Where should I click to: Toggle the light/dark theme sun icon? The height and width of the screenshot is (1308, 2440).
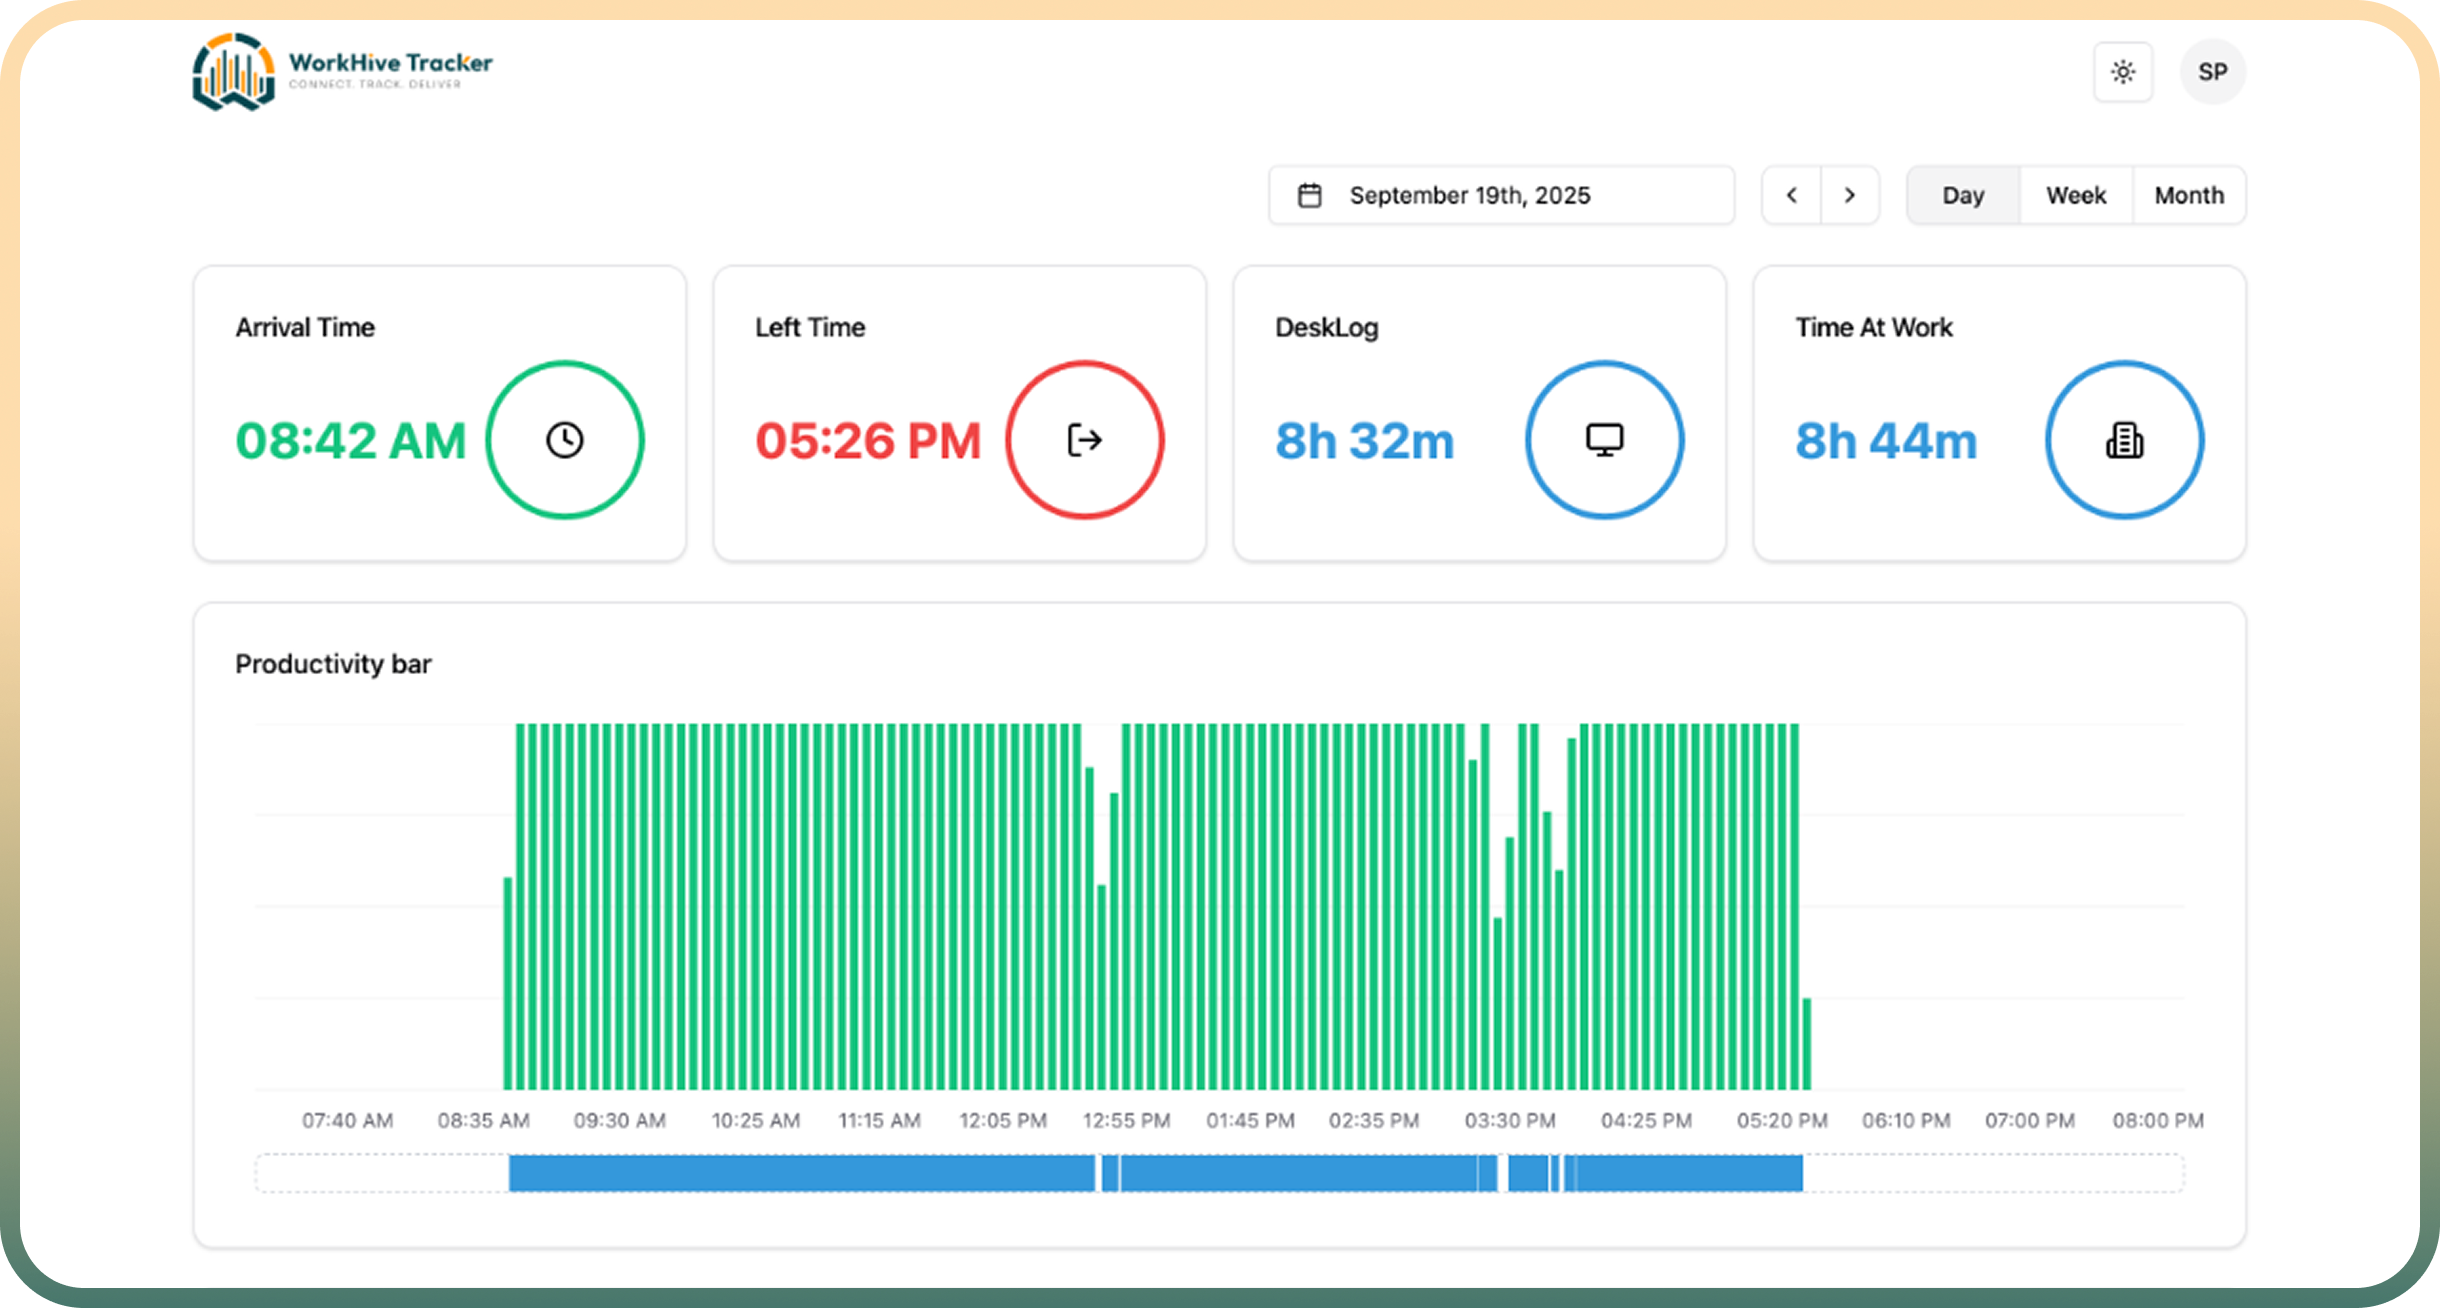[x=2122, y=72]
